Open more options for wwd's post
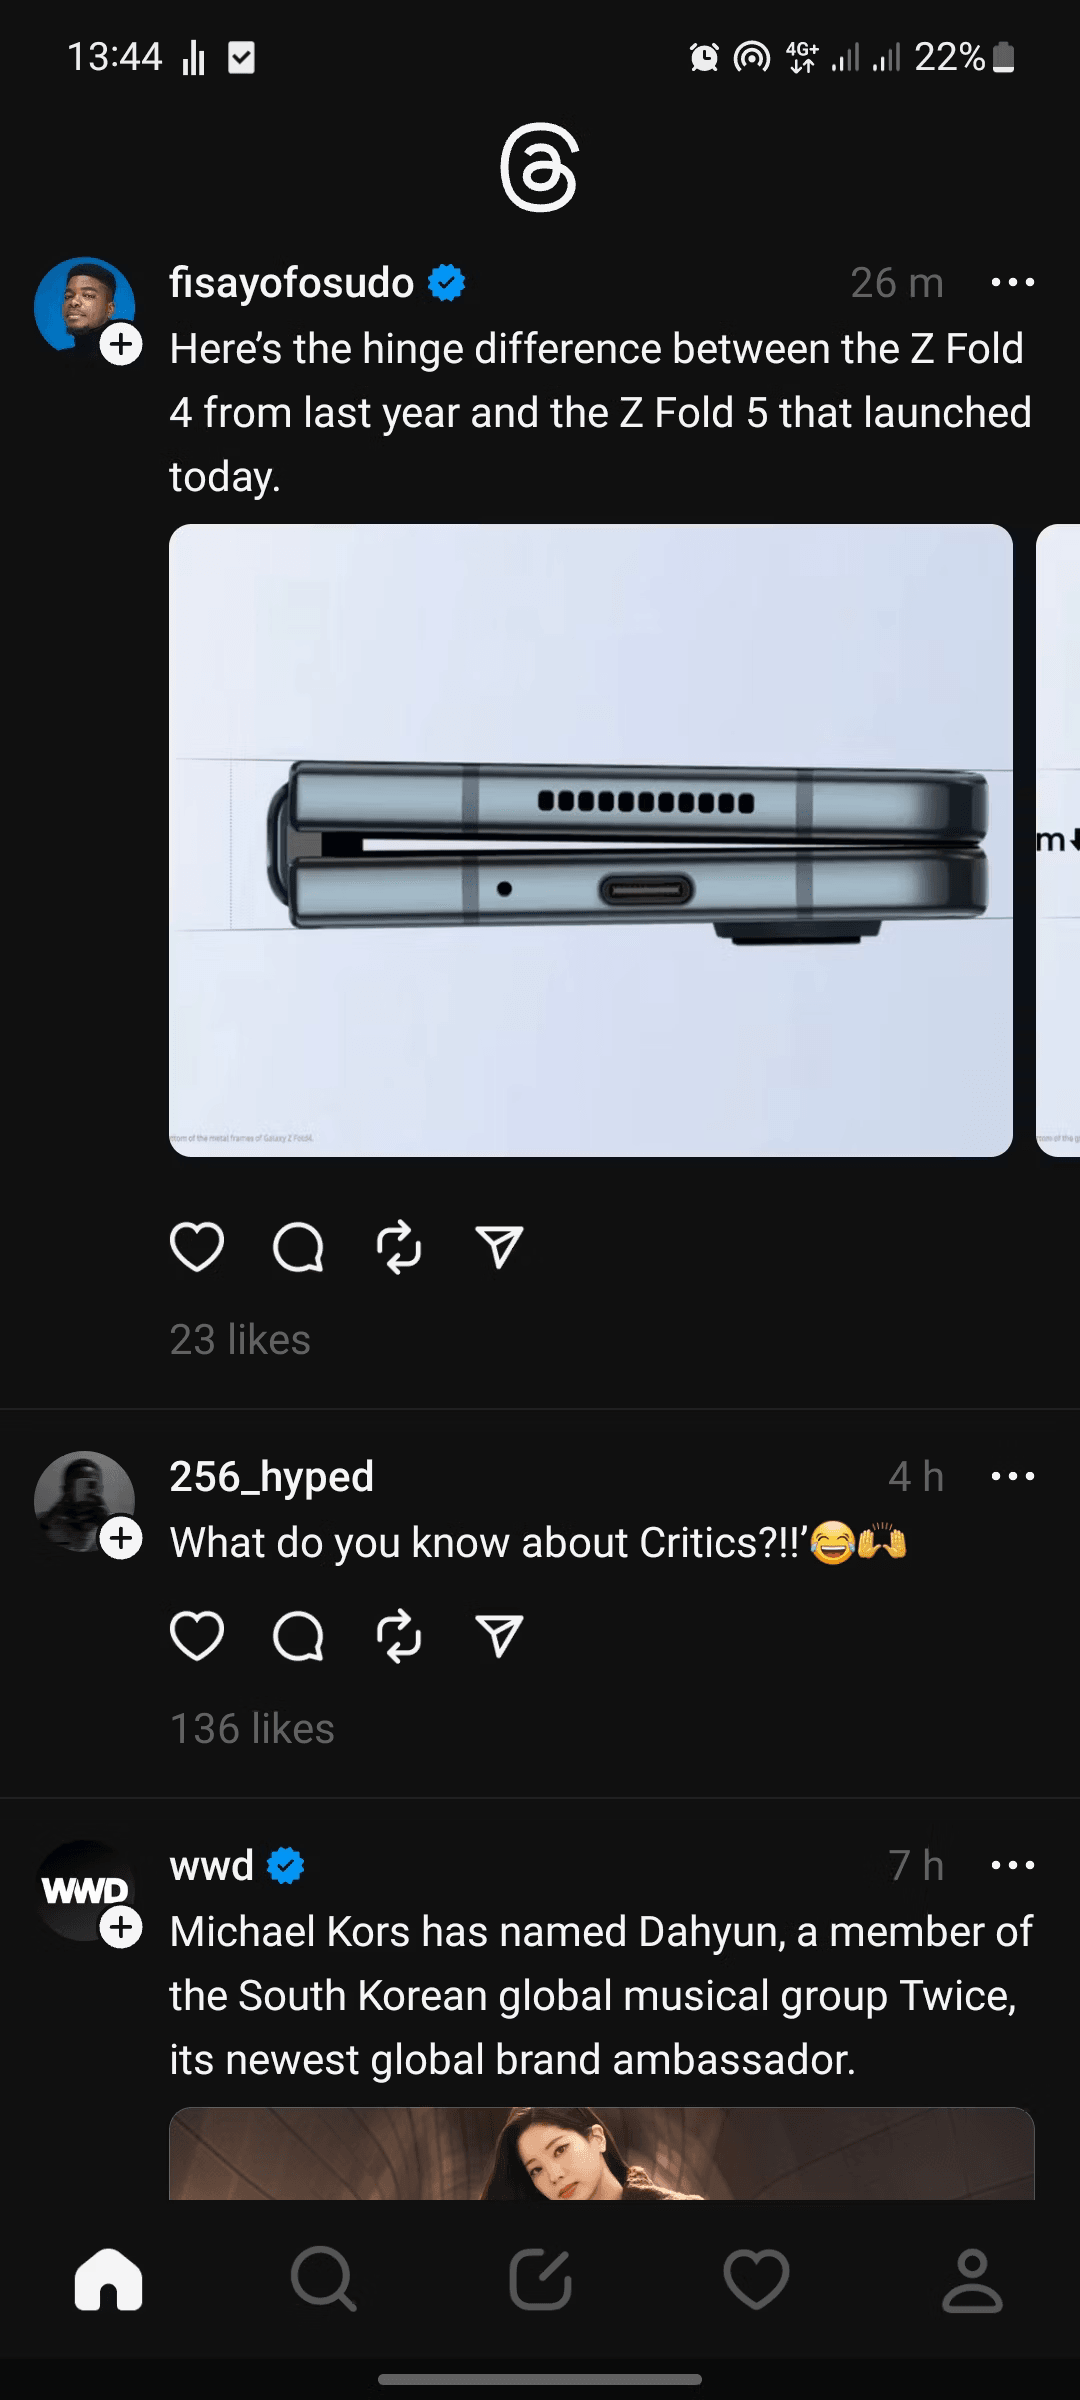The height and width of the screenshot is (2400, 1080). [x=1012, y=1865]
